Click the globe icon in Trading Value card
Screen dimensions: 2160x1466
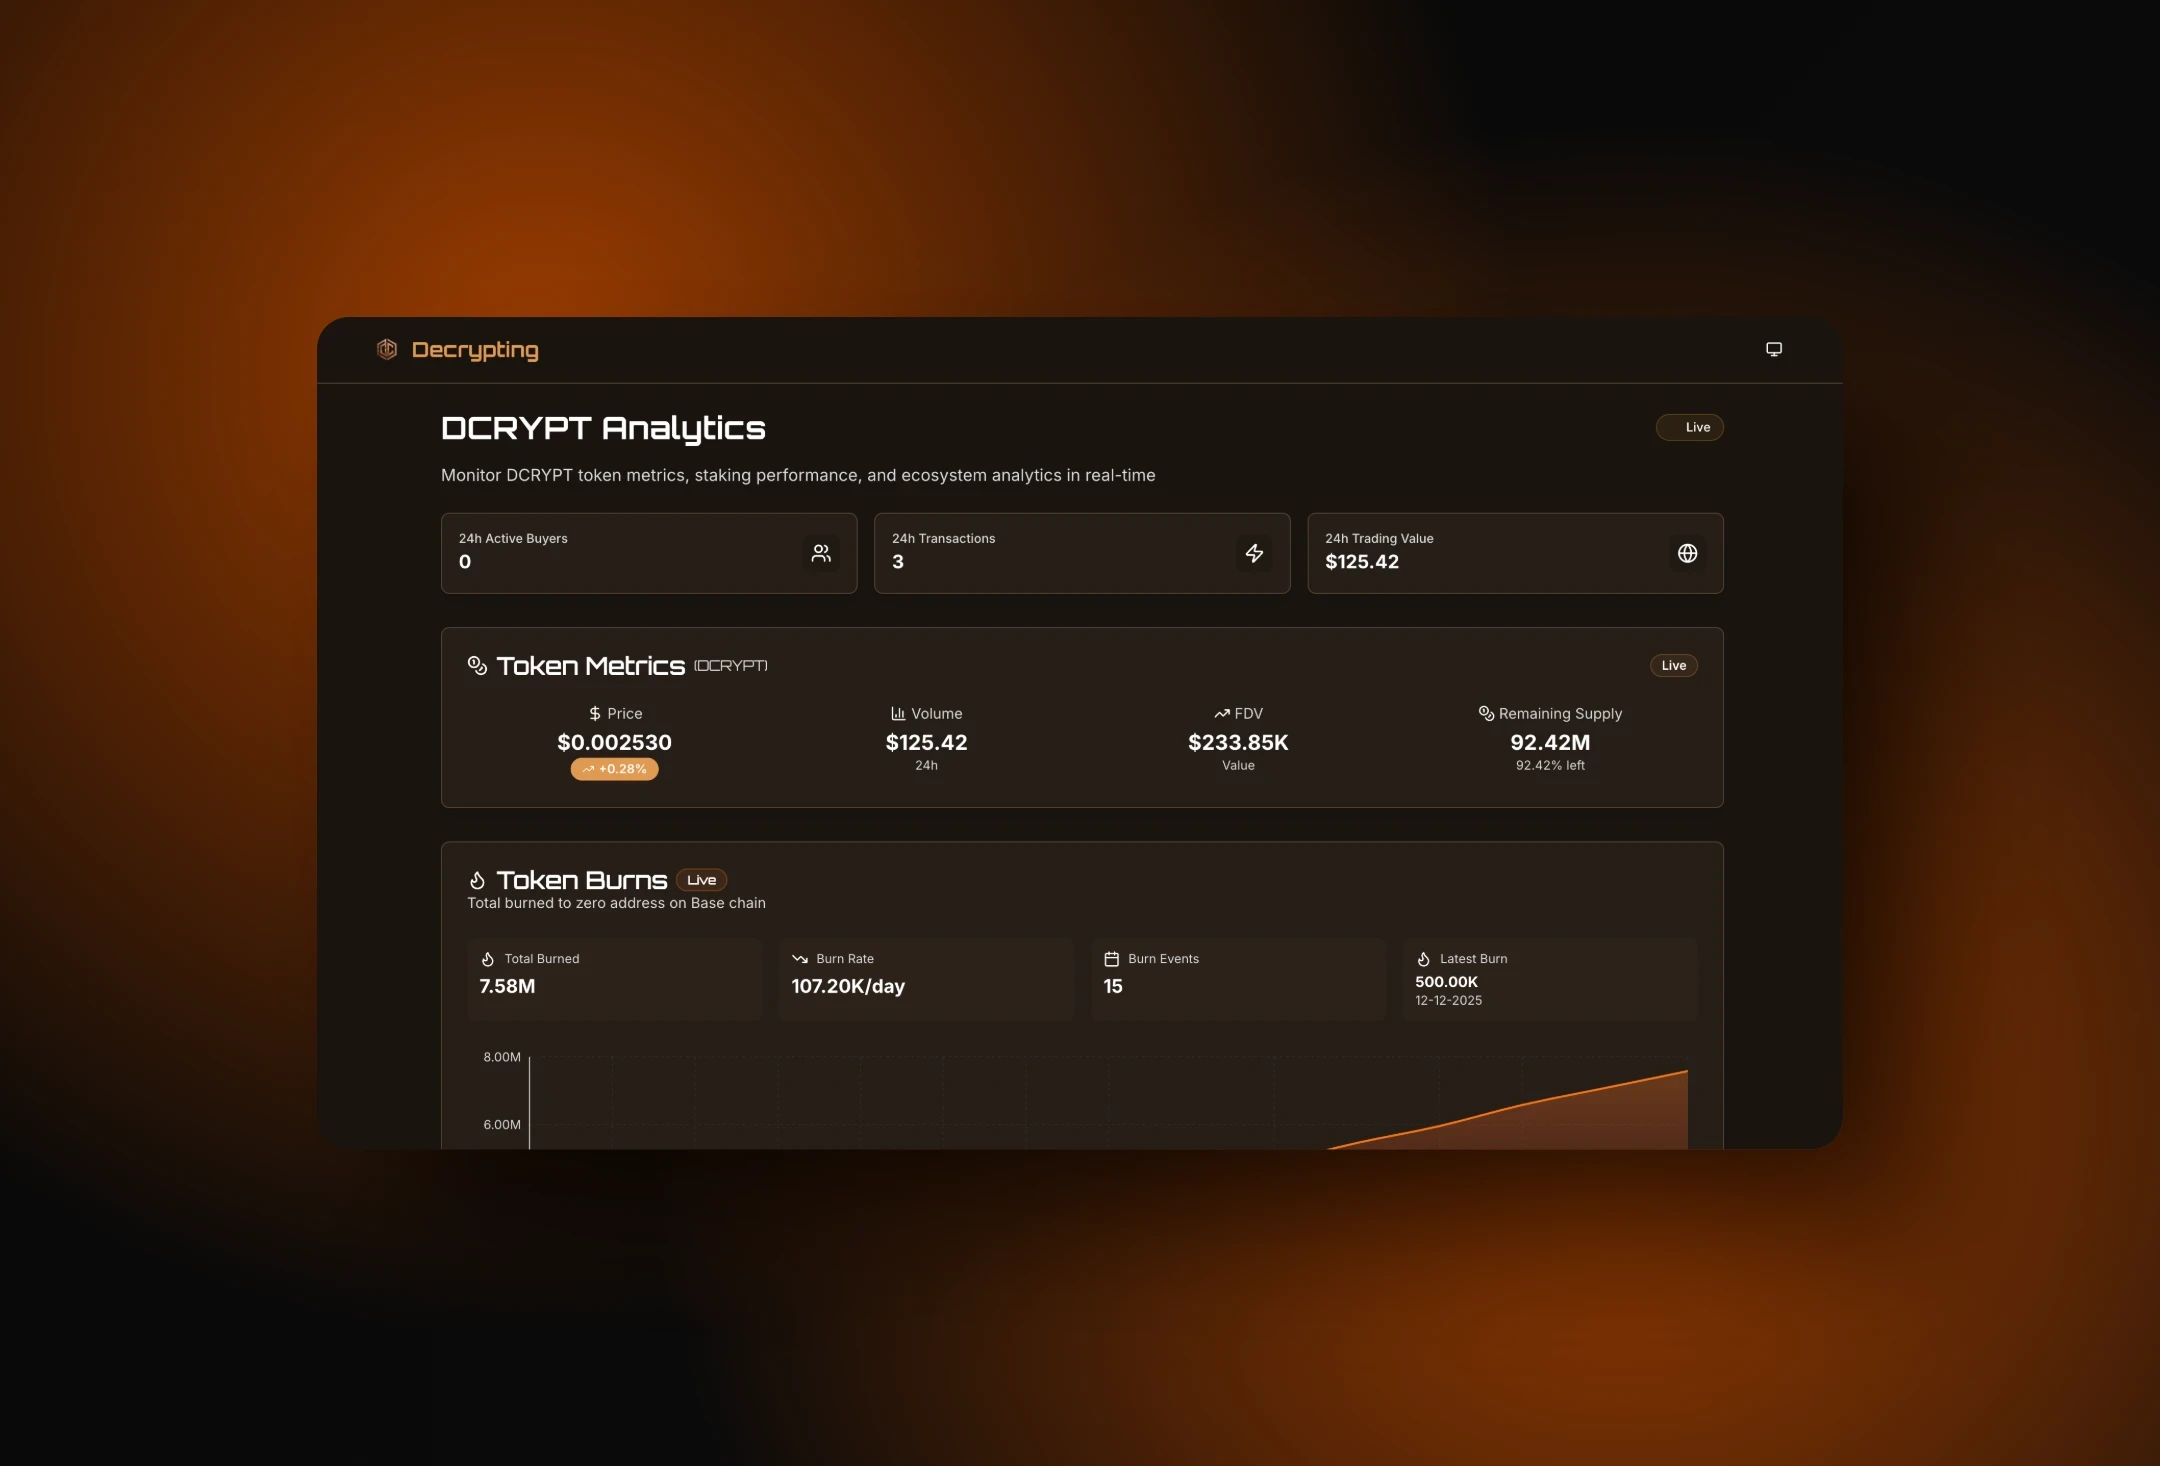[1687, 553]
